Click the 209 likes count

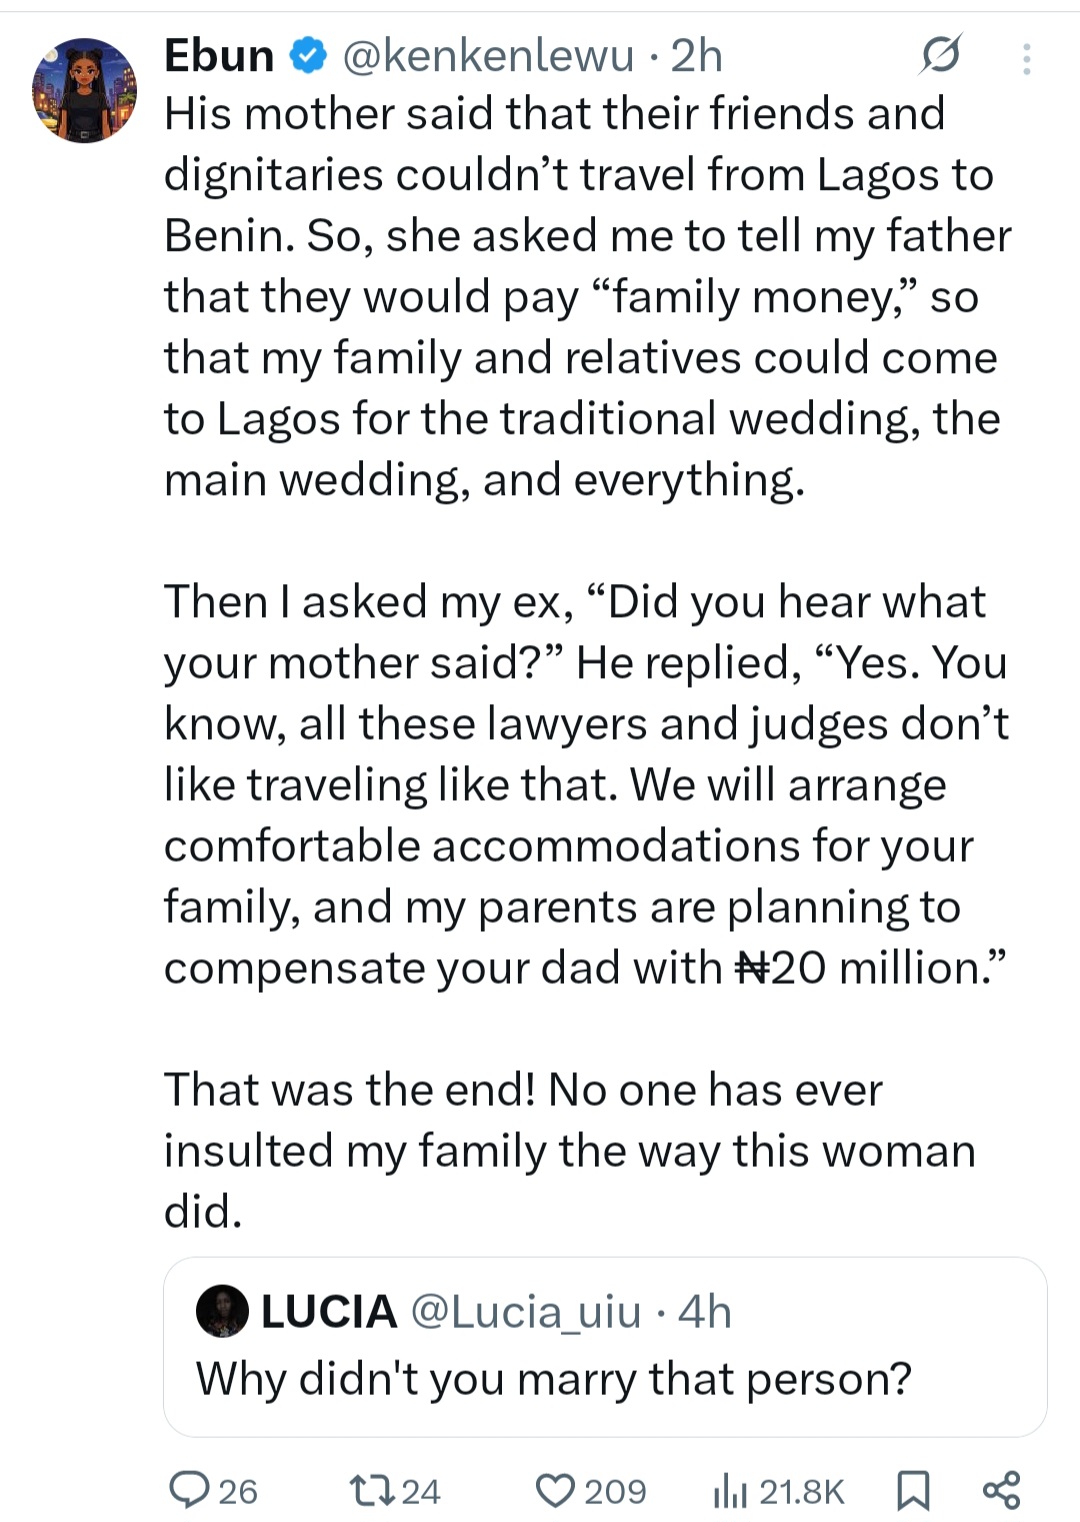point(615,1491)
